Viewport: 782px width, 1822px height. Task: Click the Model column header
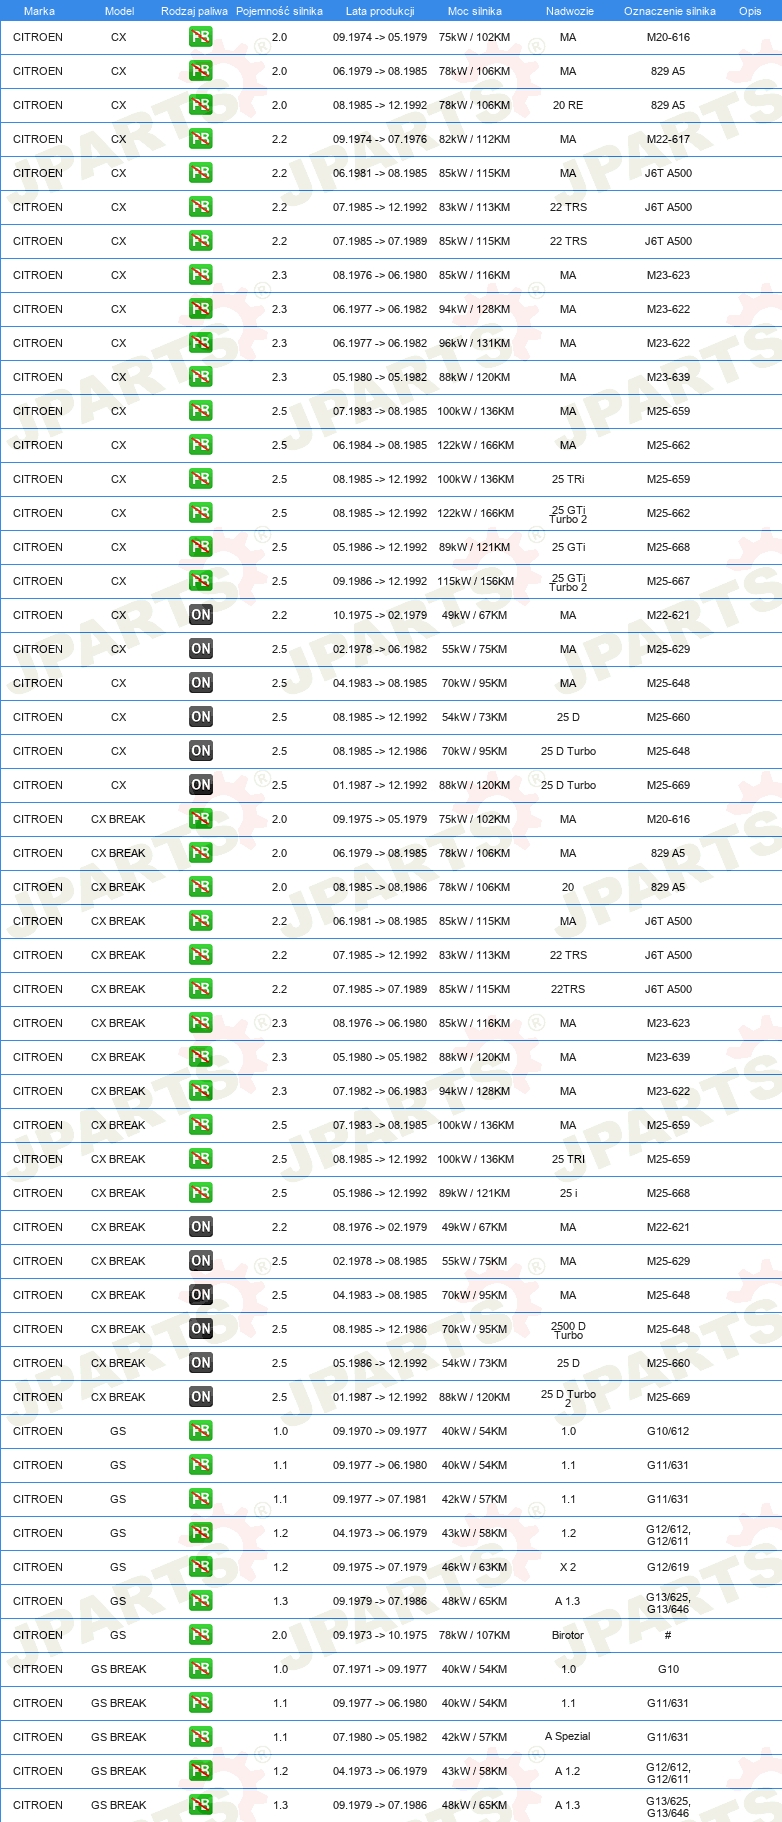119,11
